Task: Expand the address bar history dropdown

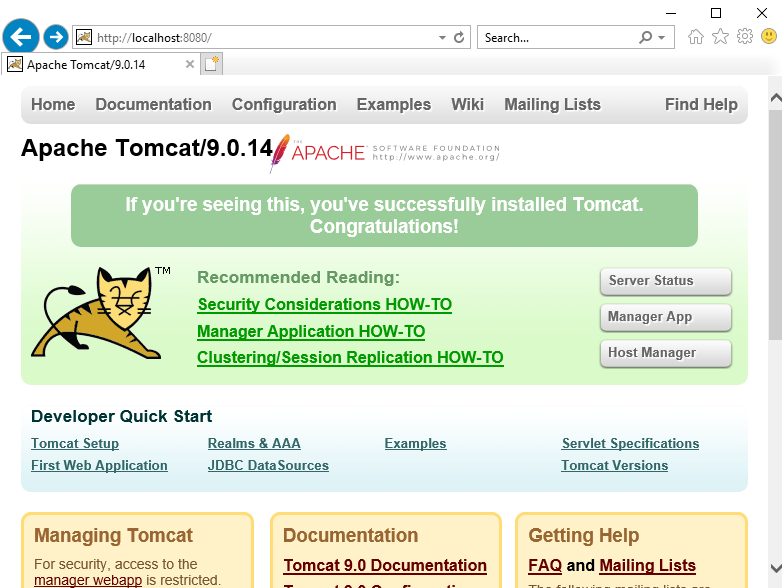Action: 442,37
